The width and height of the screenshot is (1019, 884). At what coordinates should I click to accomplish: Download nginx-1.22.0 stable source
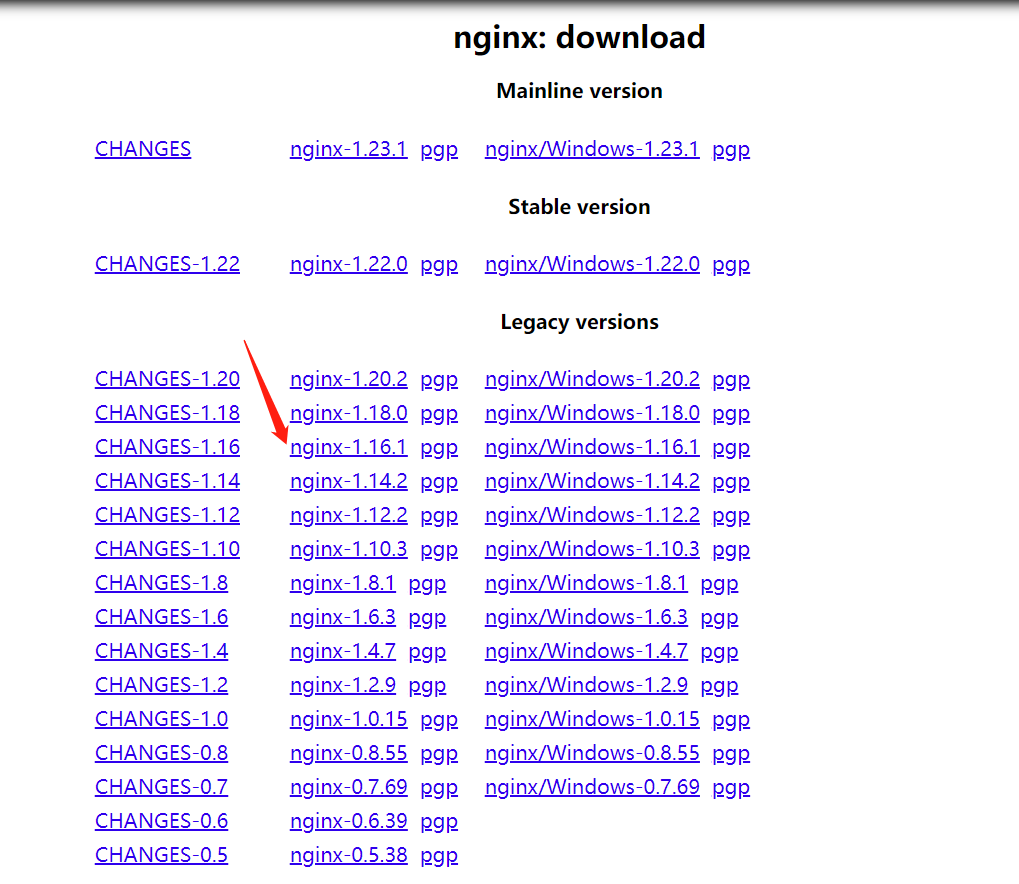348,264
